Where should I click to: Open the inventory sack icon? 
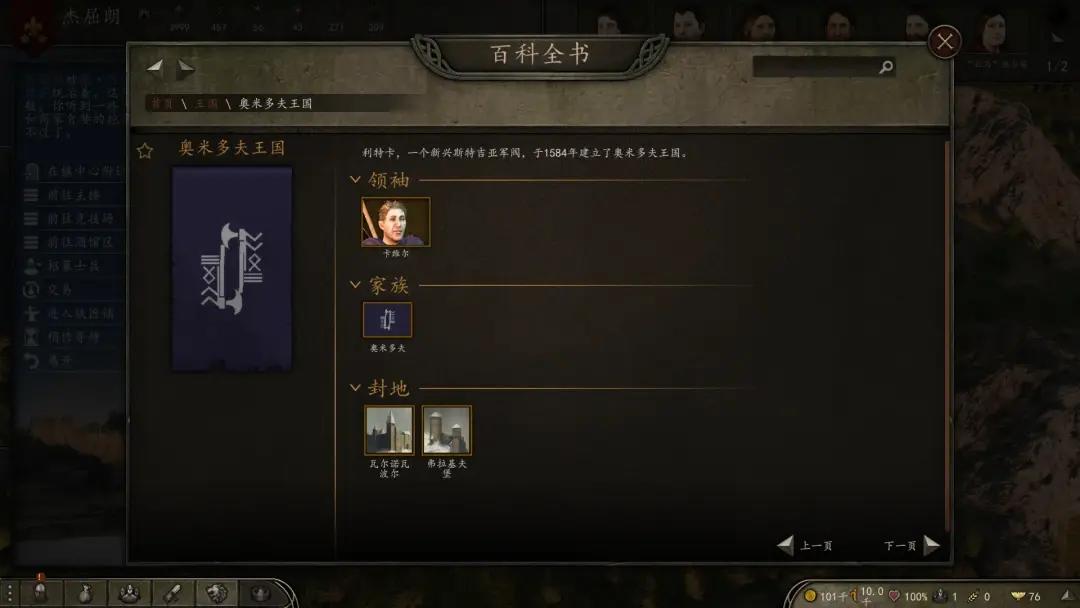84,592
